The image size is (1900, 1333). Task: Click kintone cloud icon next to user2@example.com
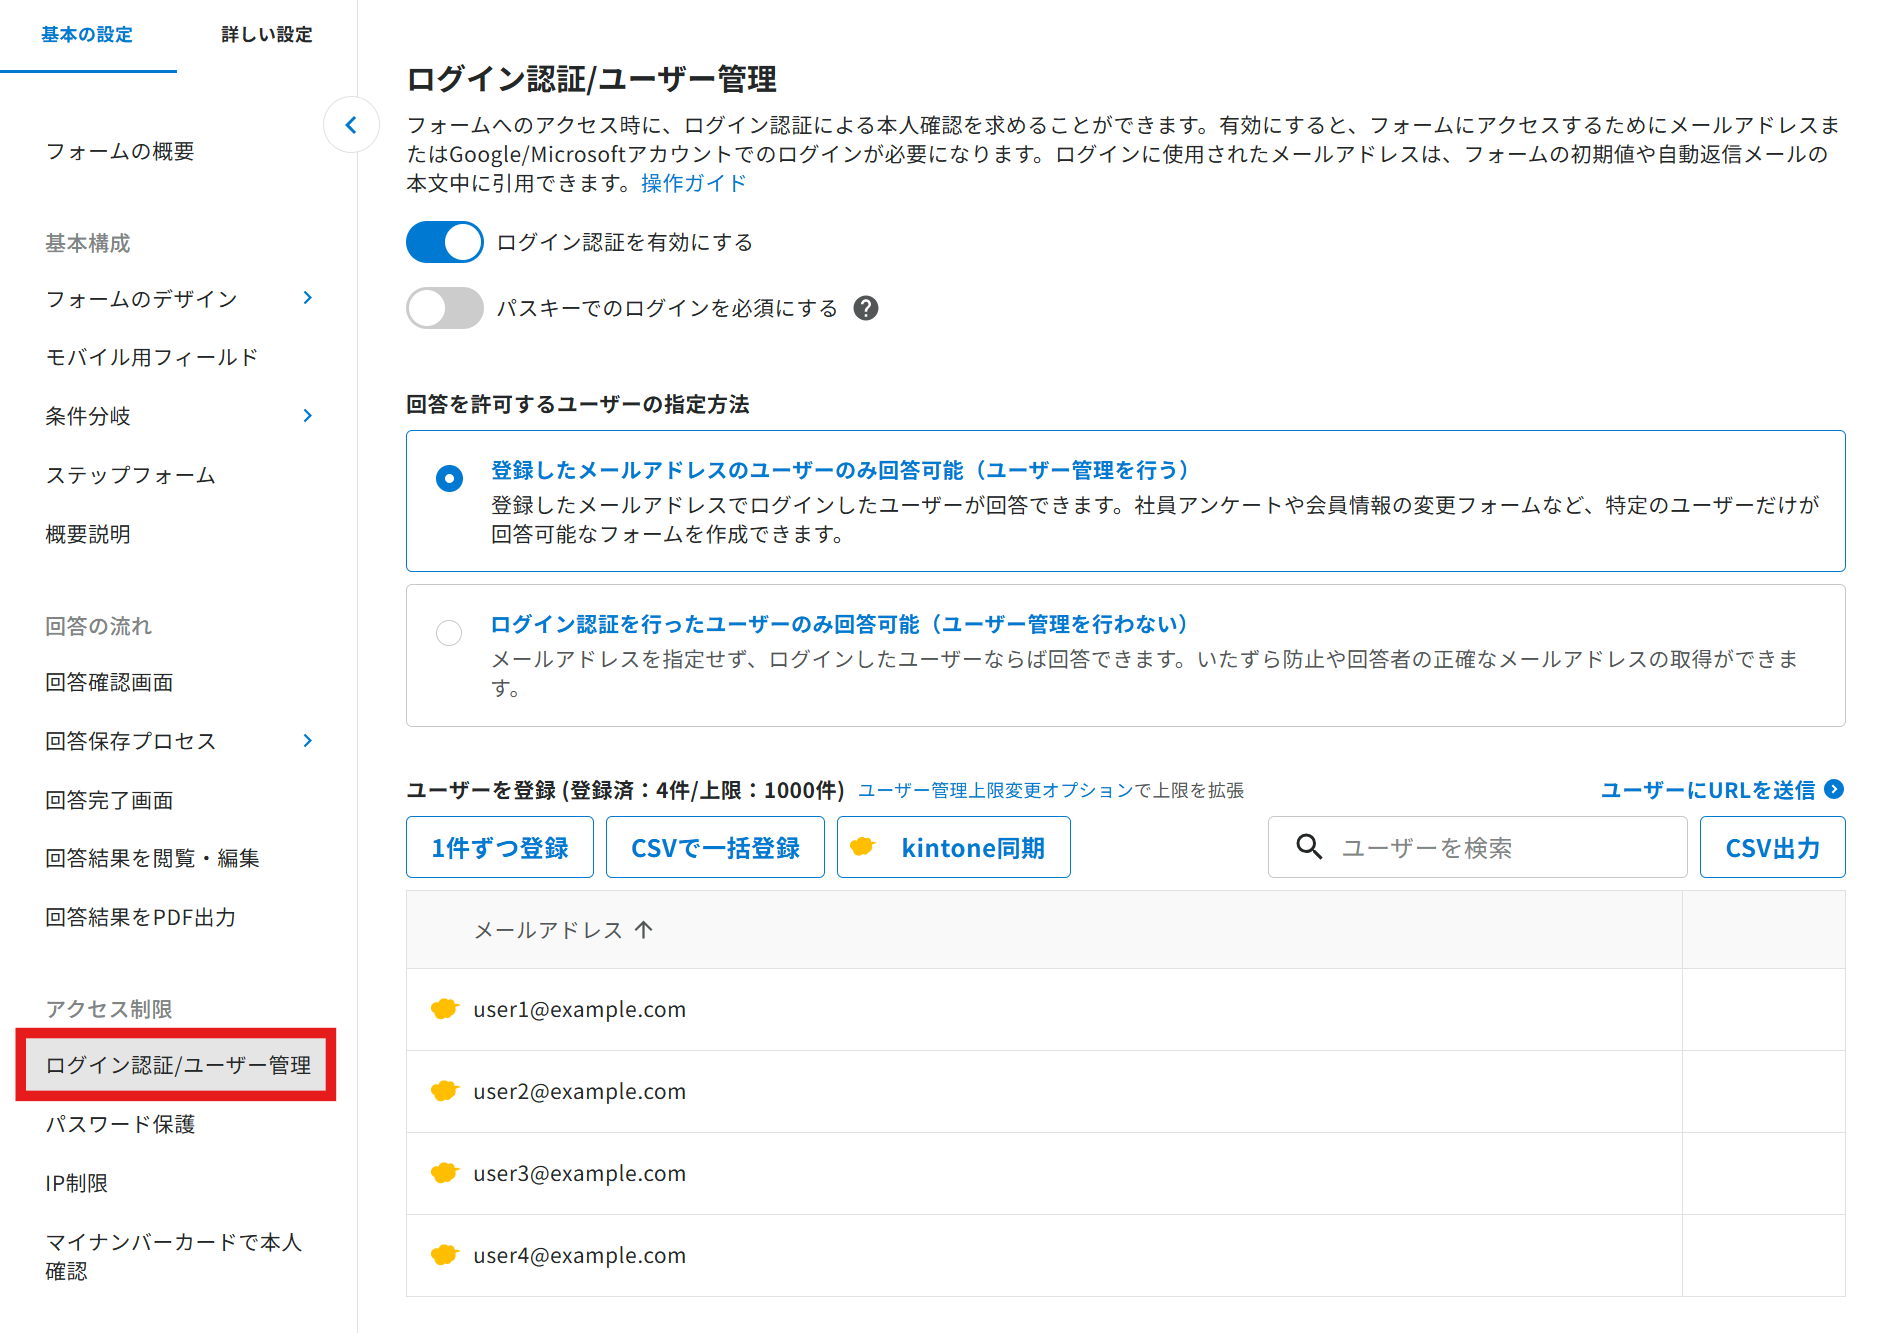point(444,1091)
